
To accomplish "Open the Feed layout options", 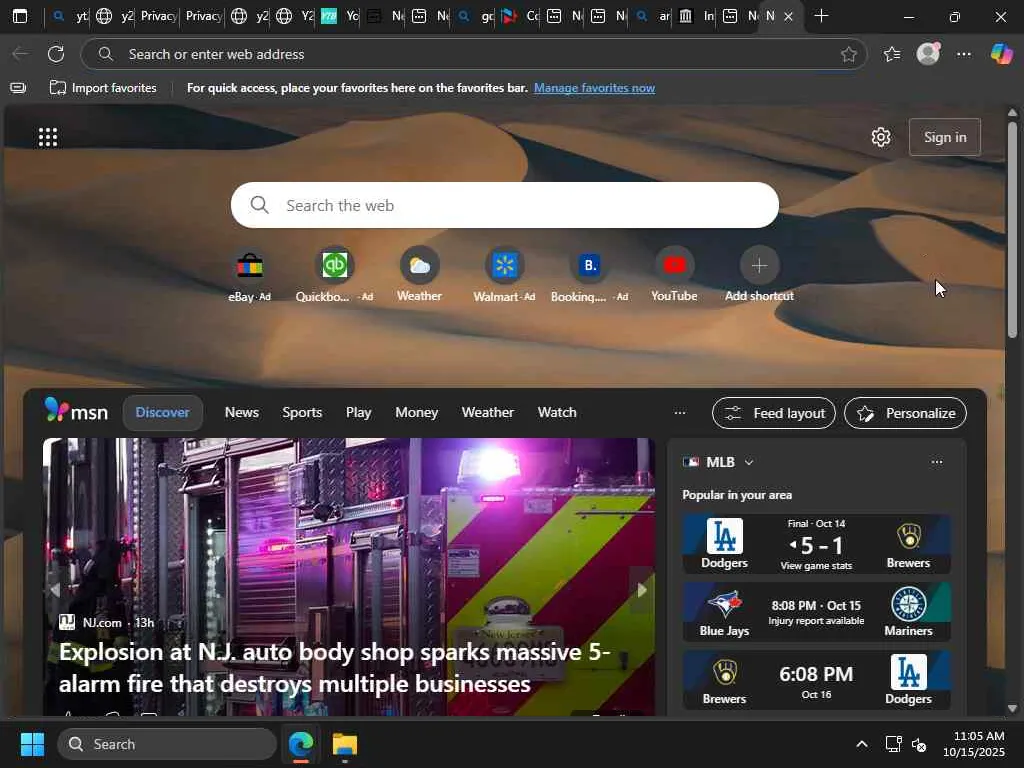I will [774, 413].
